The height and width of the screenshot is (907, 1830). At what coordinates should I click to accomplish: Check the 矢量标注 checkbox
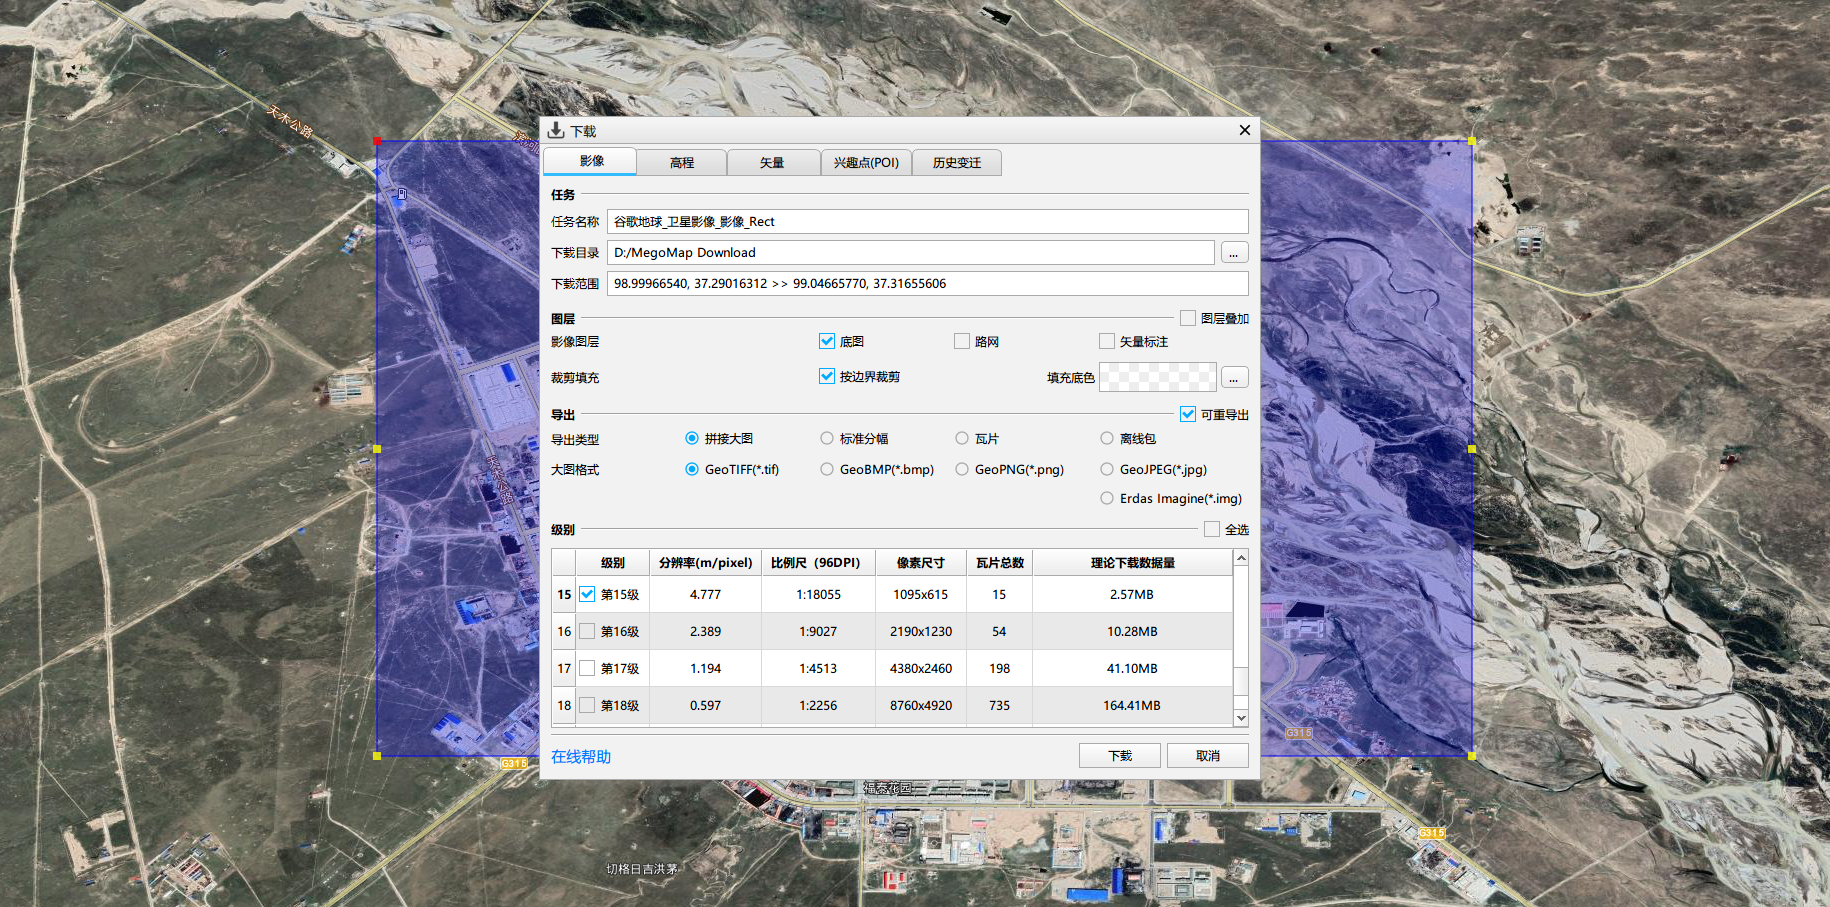(1107, 341)
